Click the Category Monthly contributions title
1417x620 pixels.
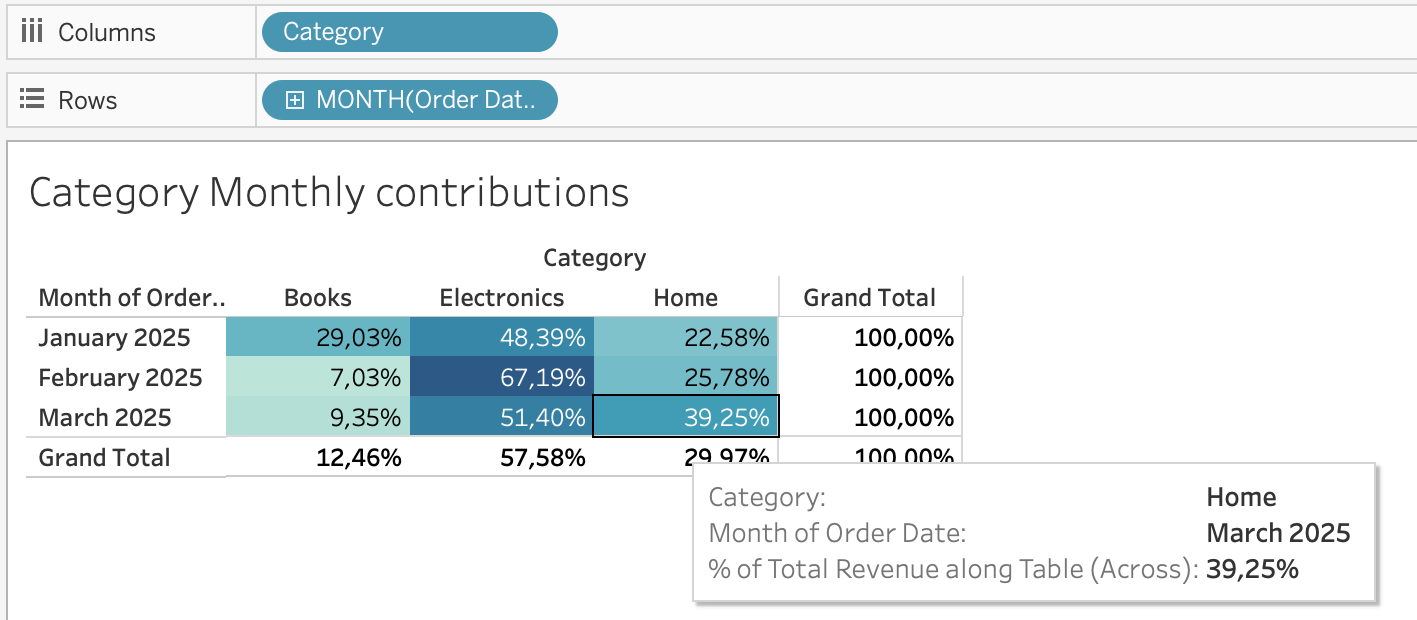329,192
